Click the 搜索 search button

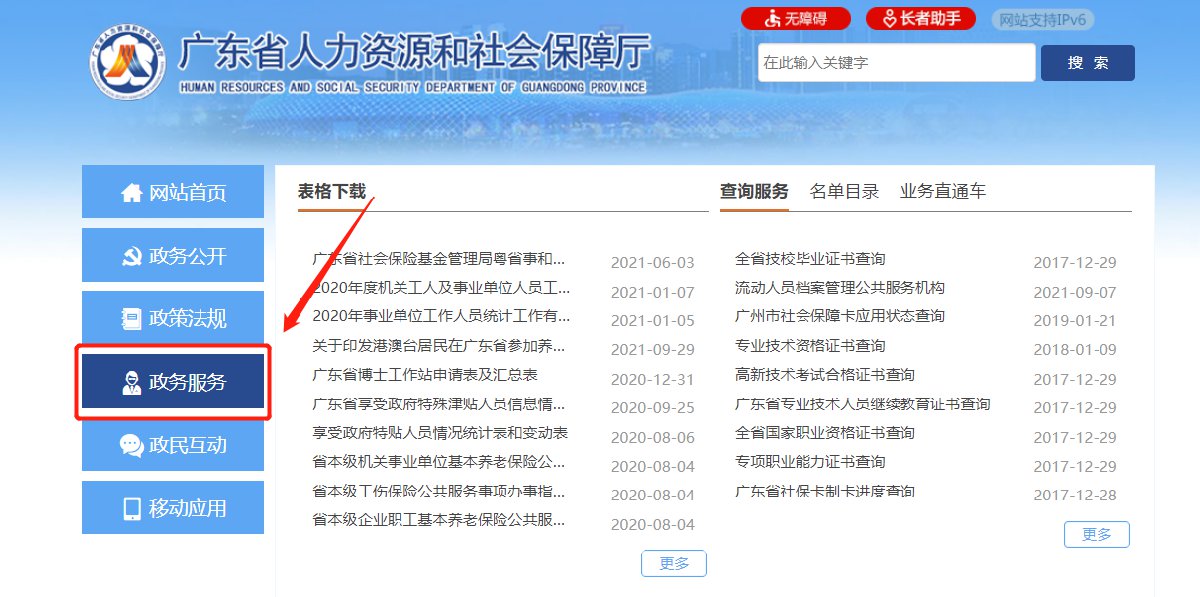pyautogui.click(x=1088, y=63)
